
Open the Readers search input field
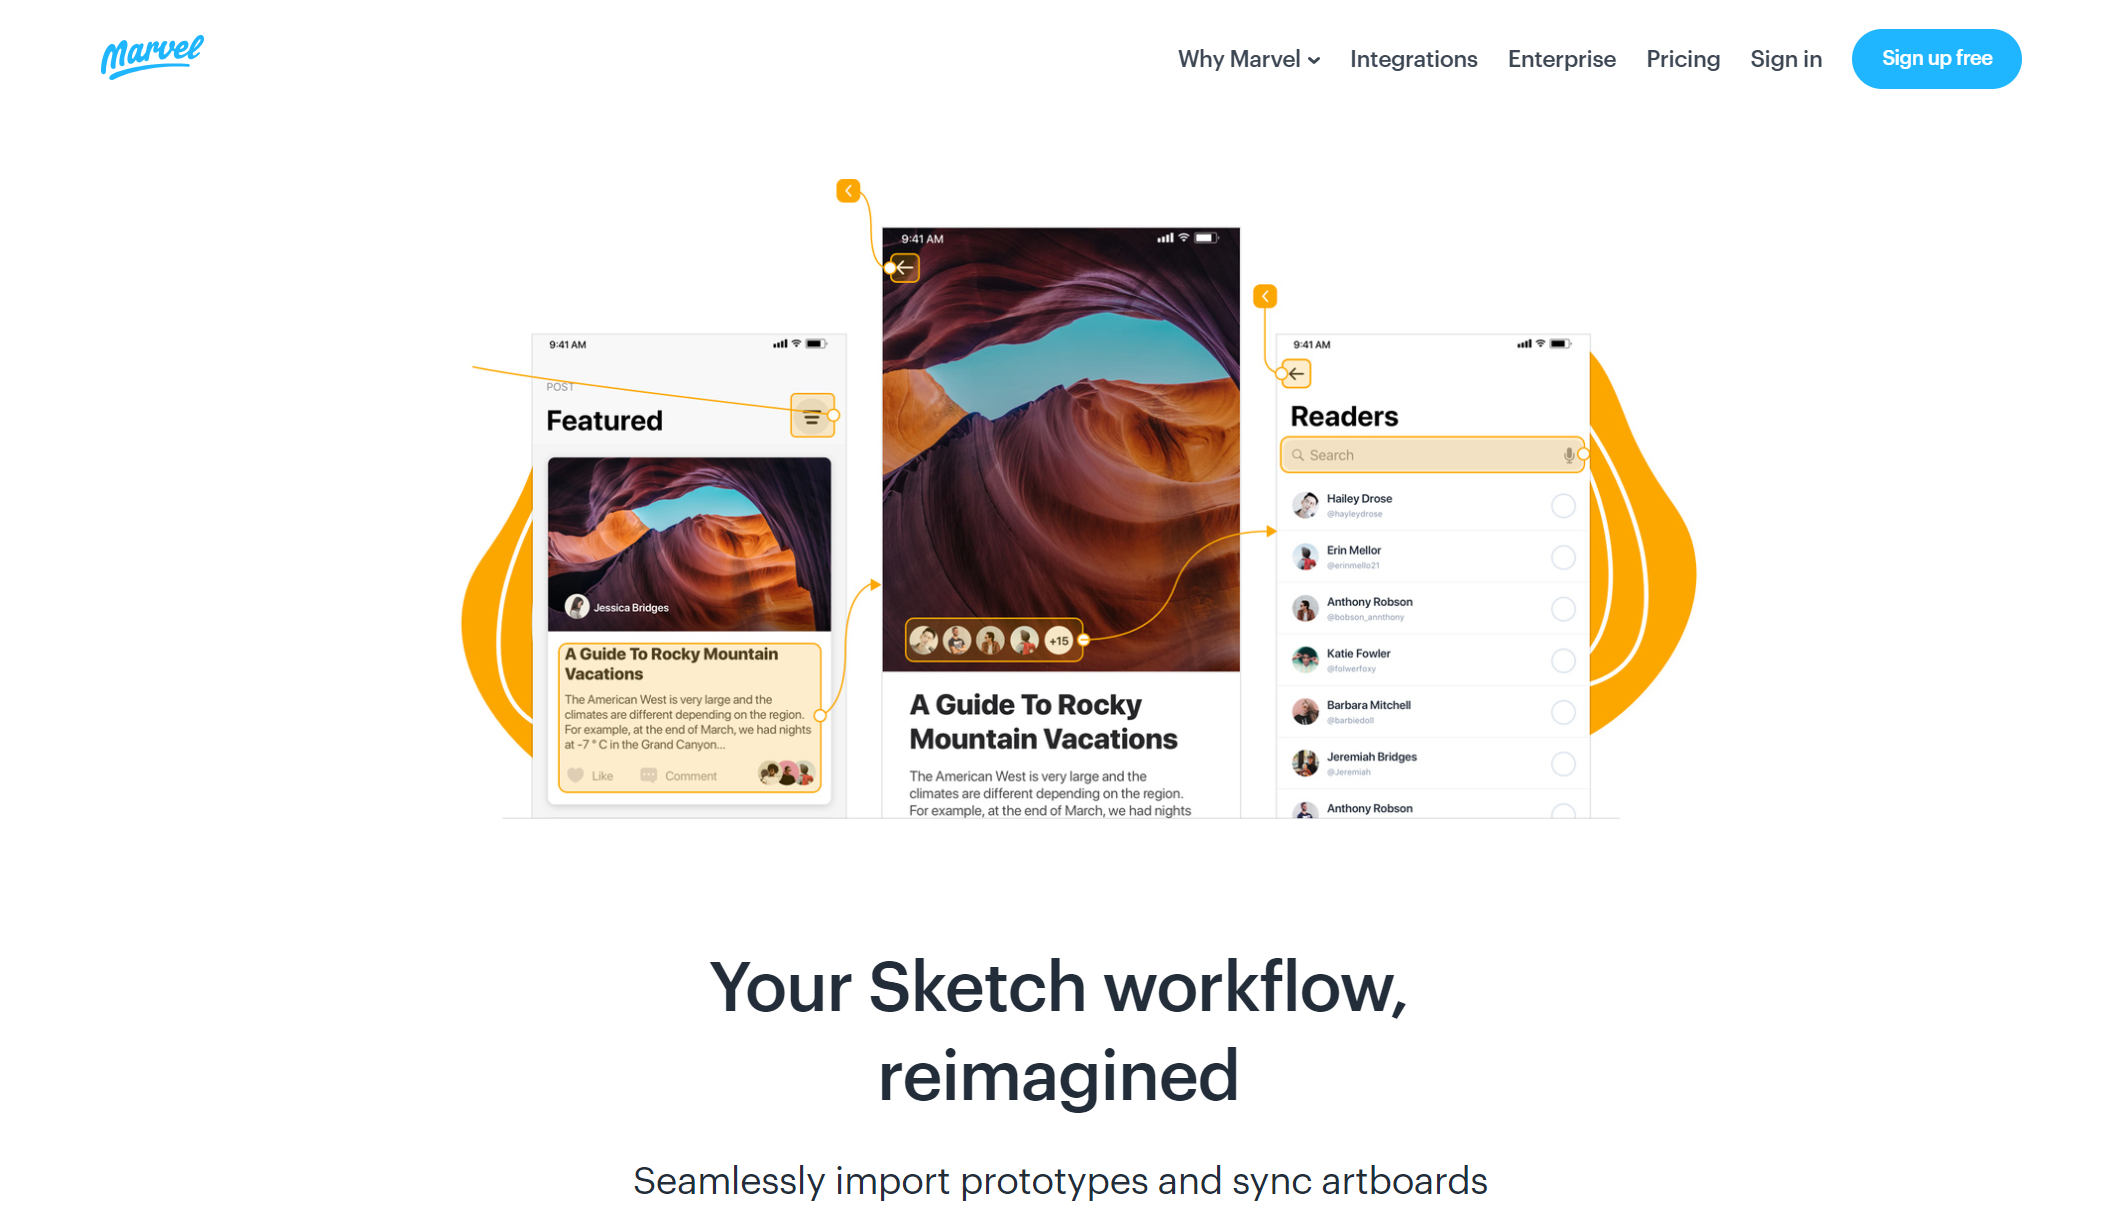tap(1430, 453)
